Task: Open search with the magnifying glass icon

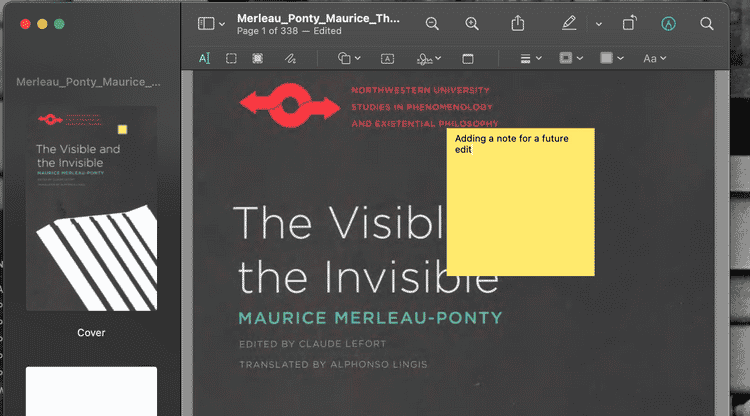Action: (707, 23)
